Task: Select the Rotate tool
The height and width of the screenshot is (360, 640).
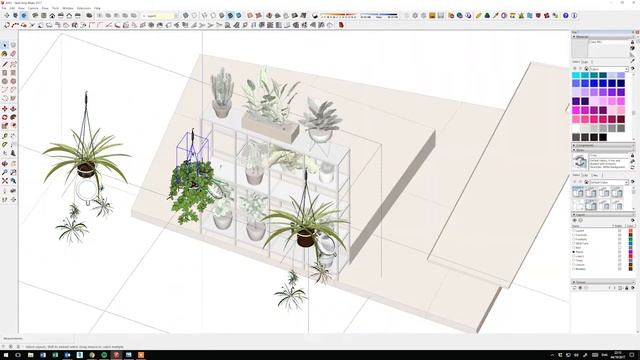Action: coord(4,118)
